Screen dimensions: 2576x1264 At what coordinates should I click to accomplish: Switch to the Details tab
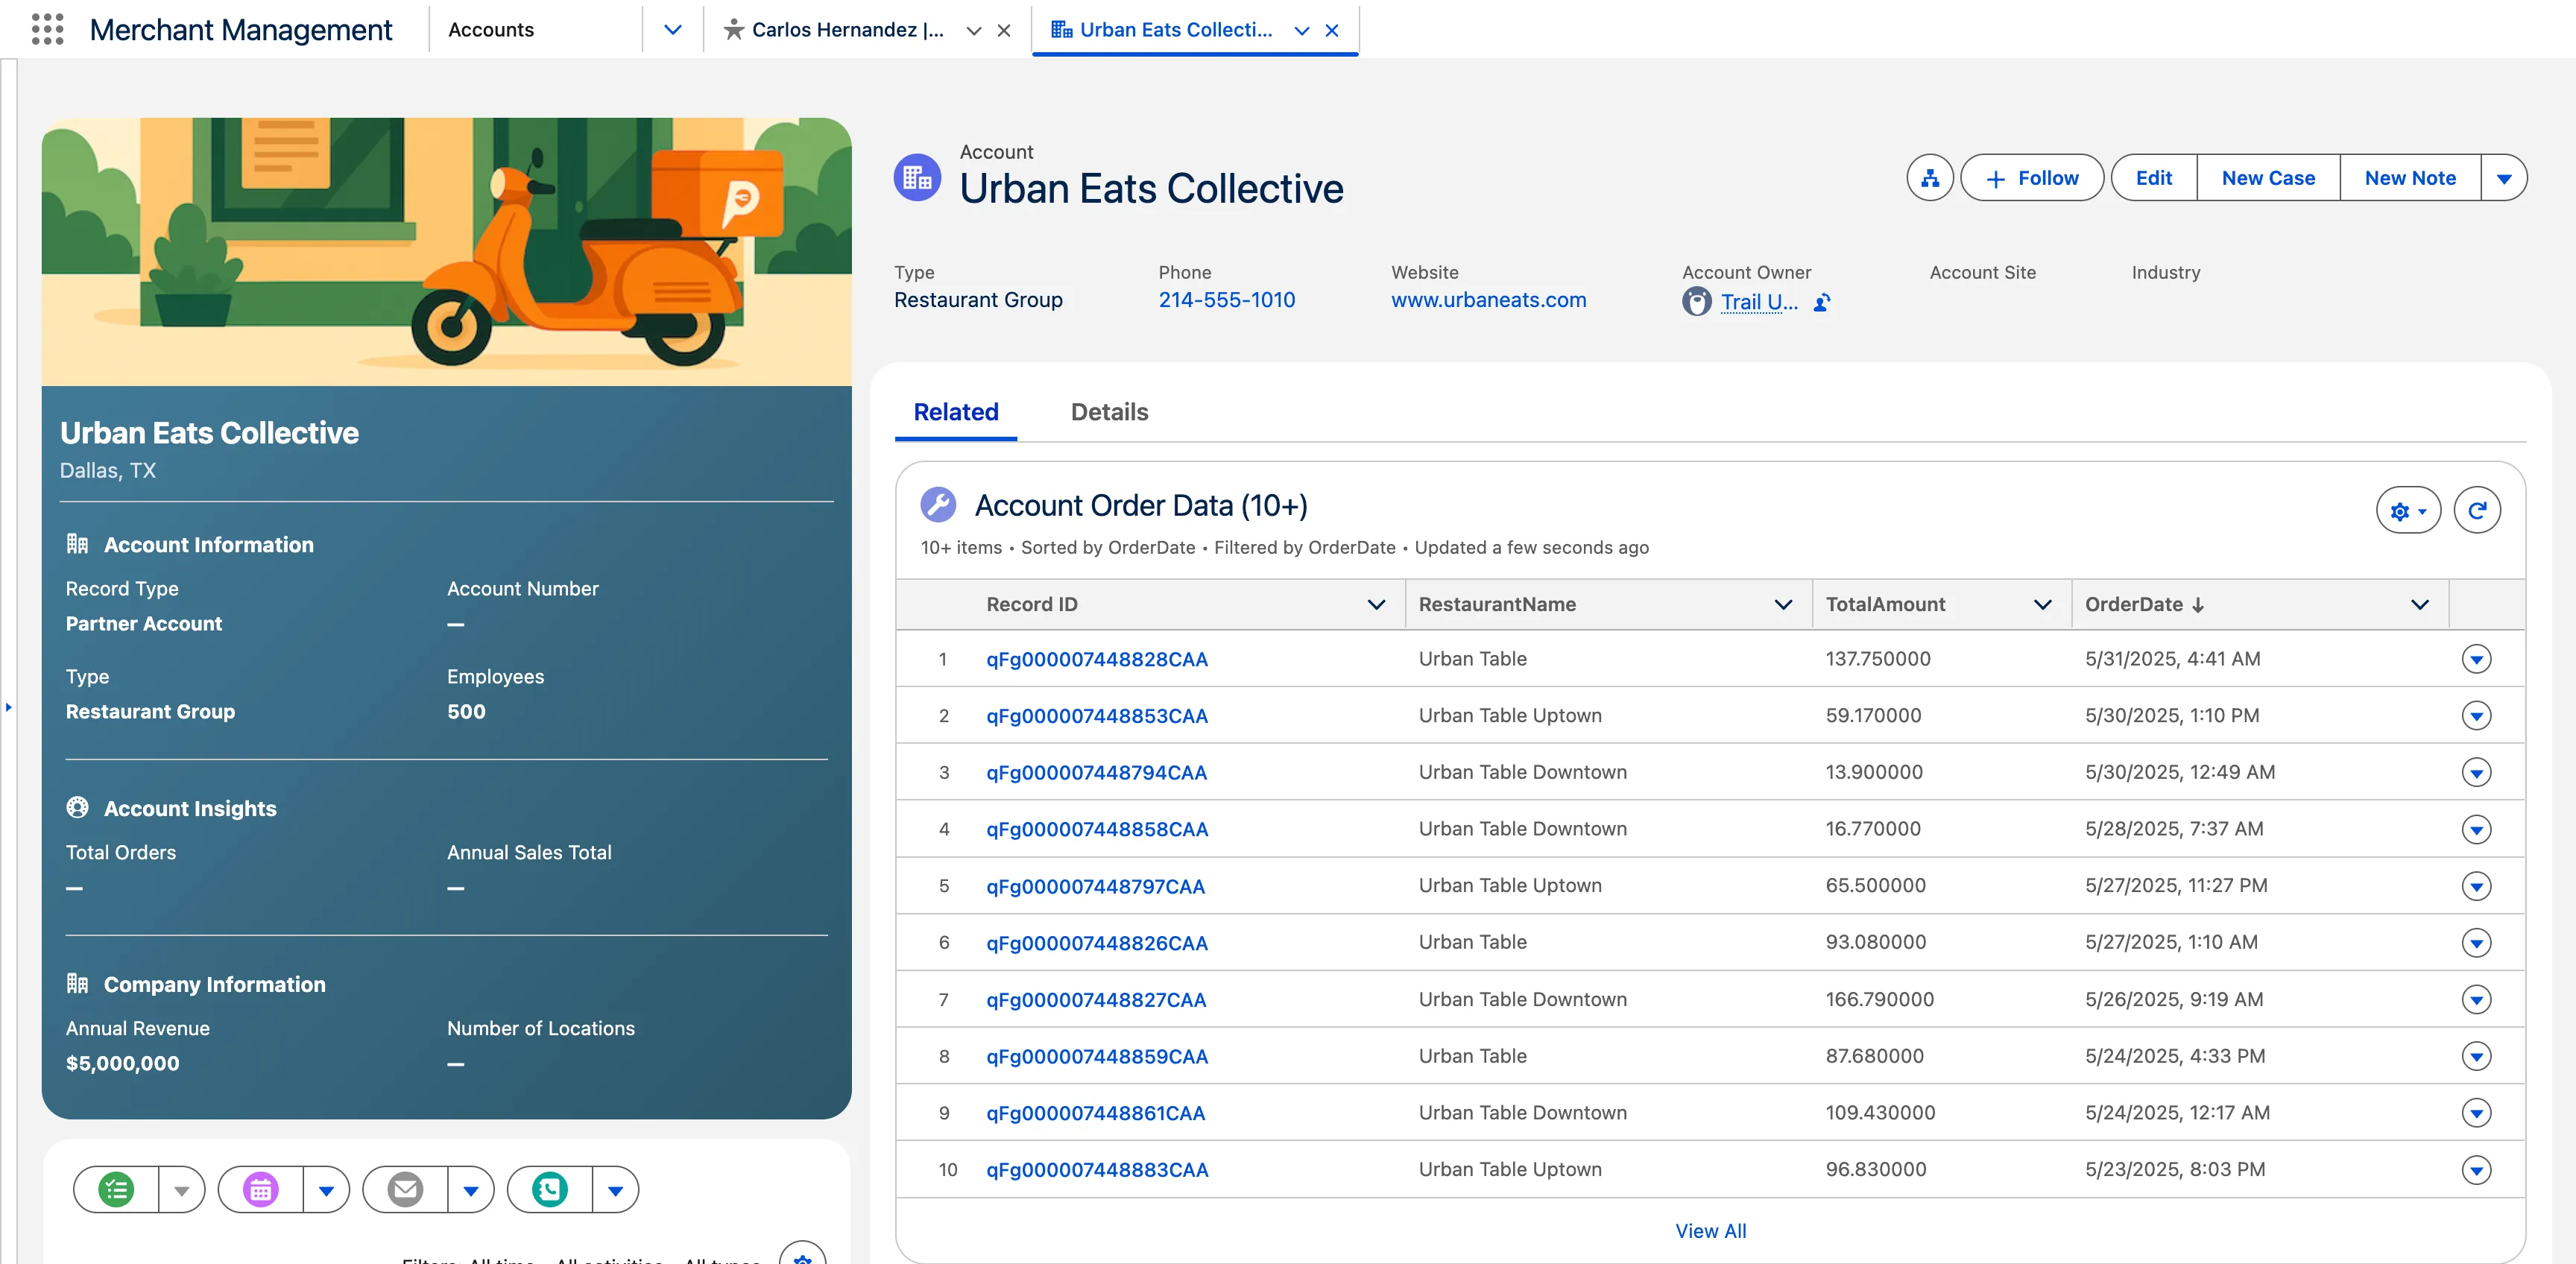click(x=1109, y=412)
